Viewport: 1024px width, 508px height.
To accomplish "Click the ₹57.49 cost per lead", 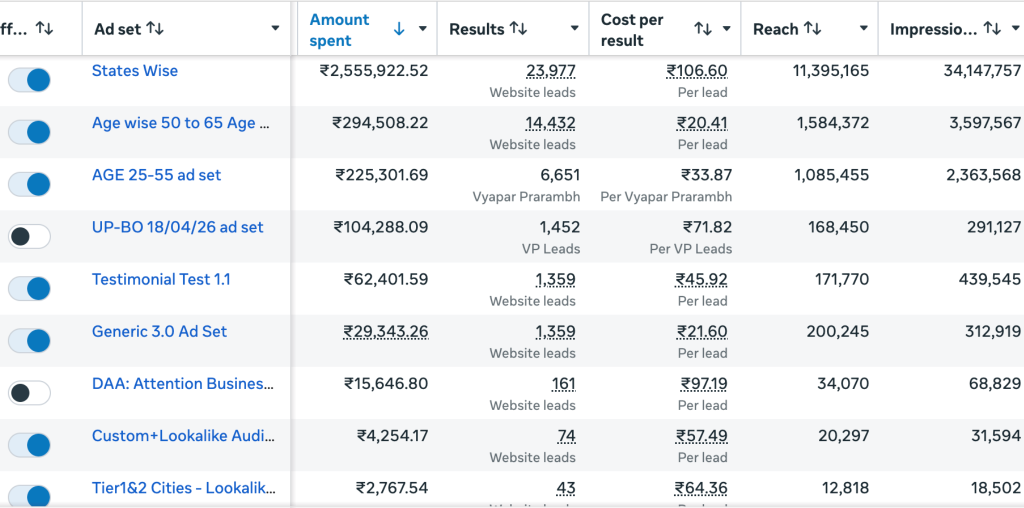I will point(701,436).
